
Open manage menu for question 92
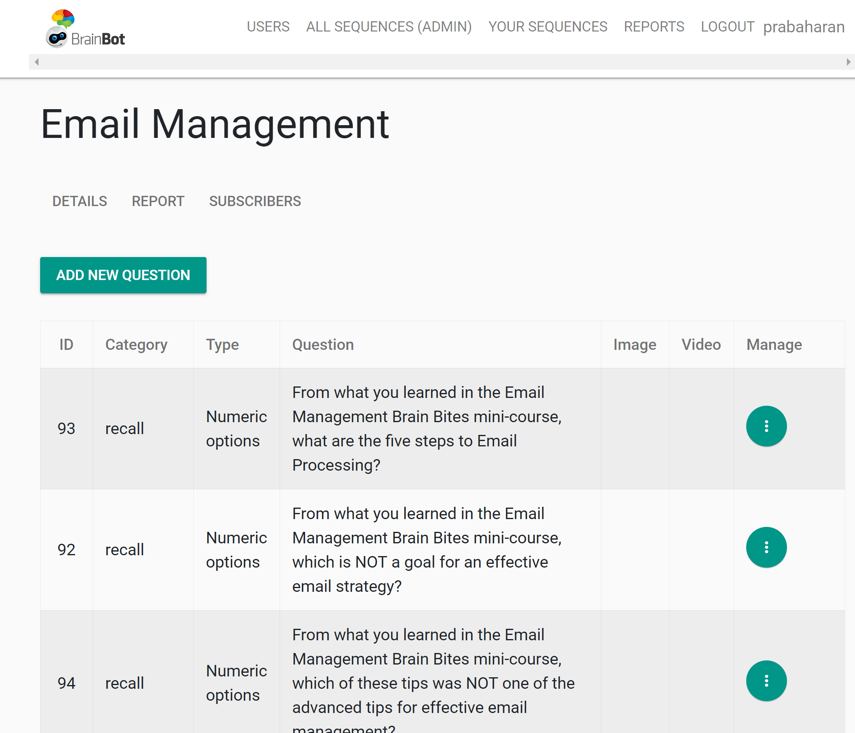766,548
